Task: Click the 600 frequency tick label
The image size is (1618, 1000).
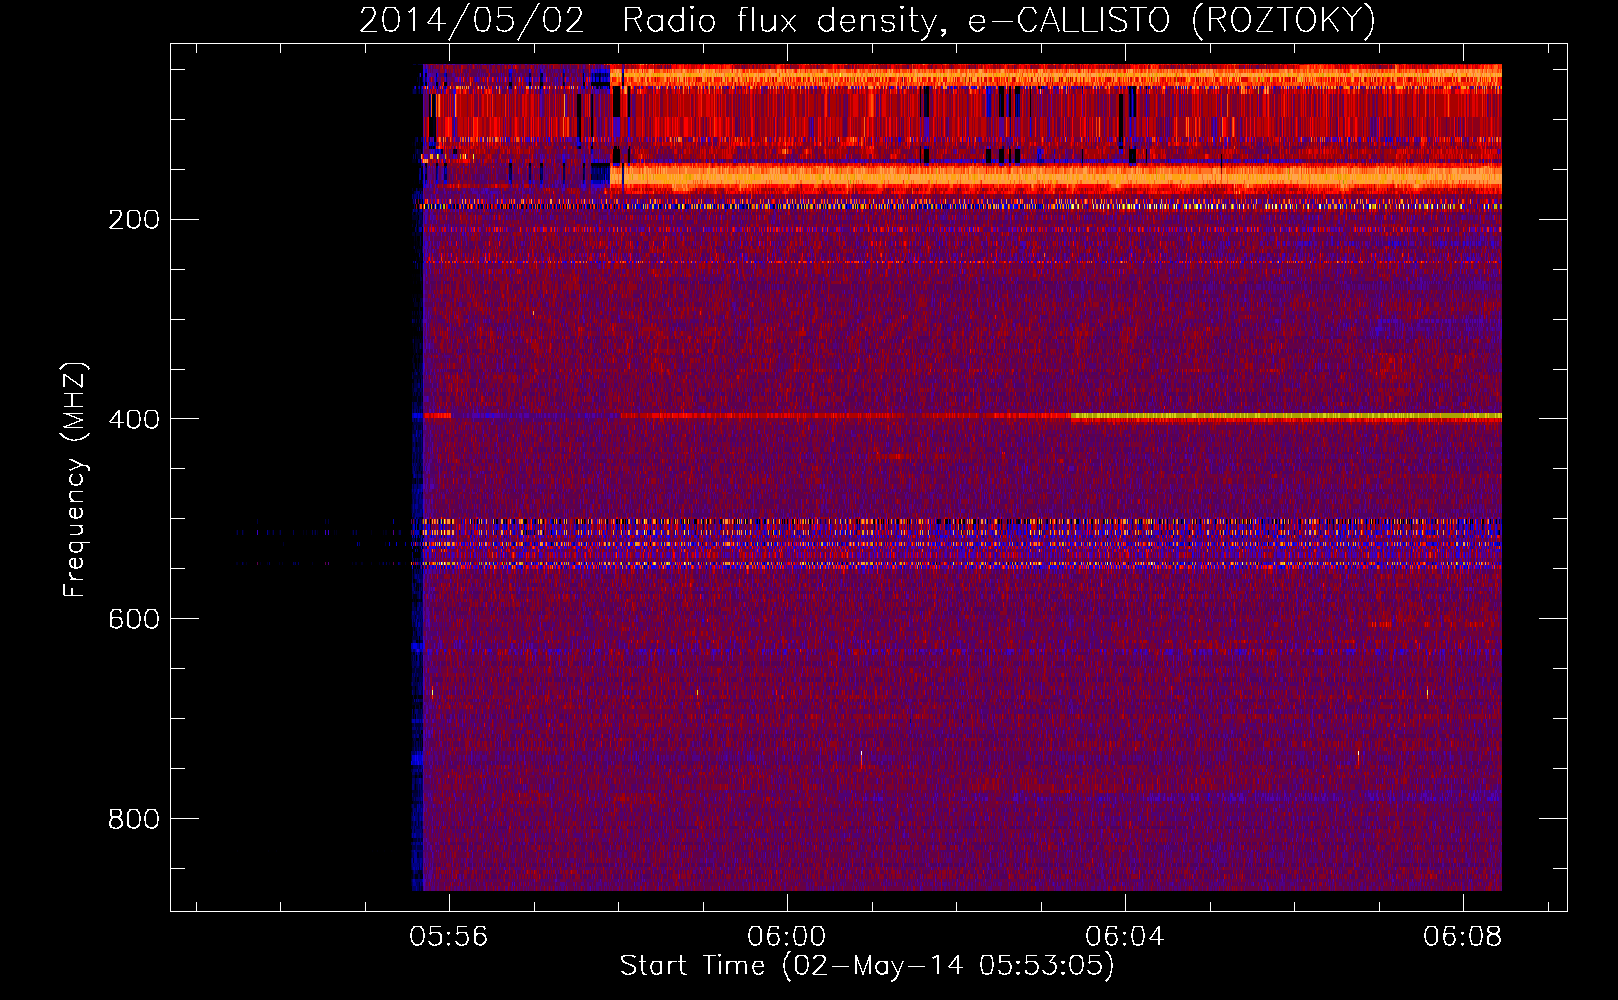Action: (x=134, y=619)
